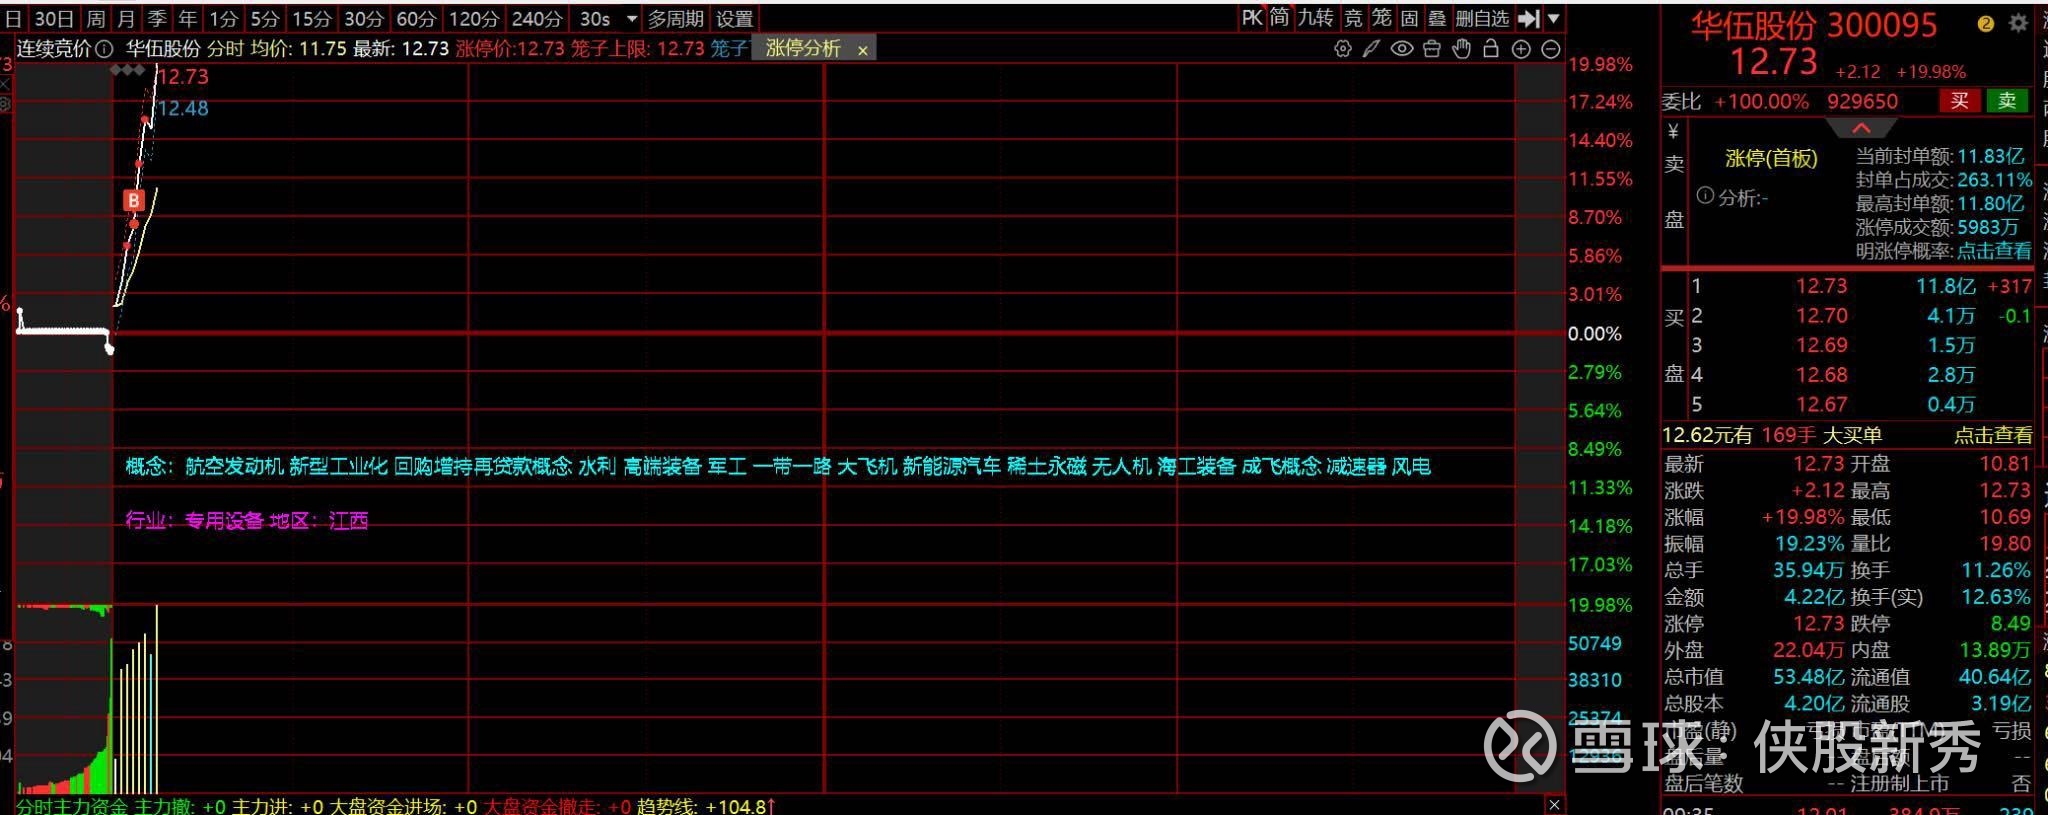Switch to the 月 monthly period
Screen dimensions: 2048x815
click(126, 19)
